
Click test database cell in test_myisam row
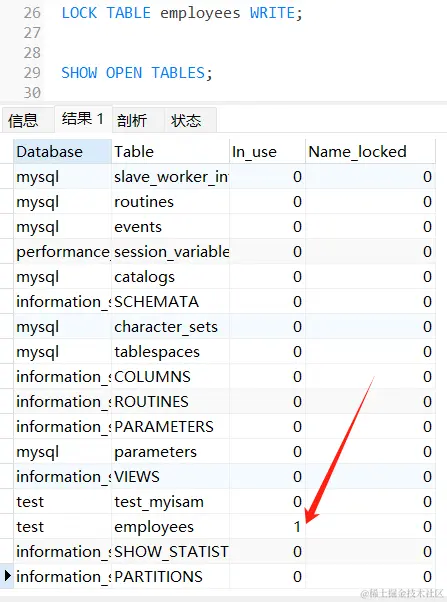(63, 501)
